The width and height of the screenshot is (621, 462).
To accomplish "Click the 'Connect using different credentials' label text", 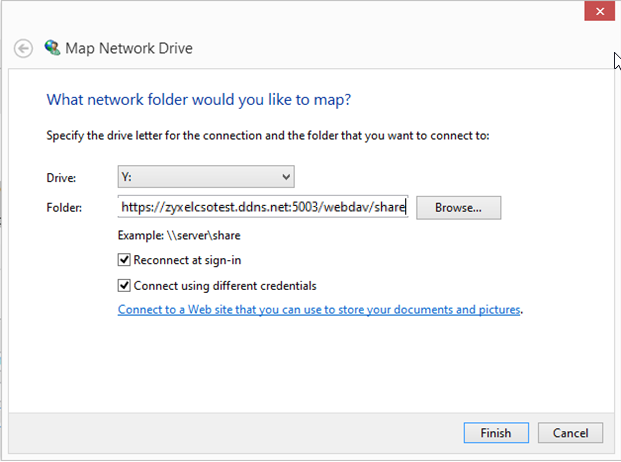I will (x=225, y=285).
